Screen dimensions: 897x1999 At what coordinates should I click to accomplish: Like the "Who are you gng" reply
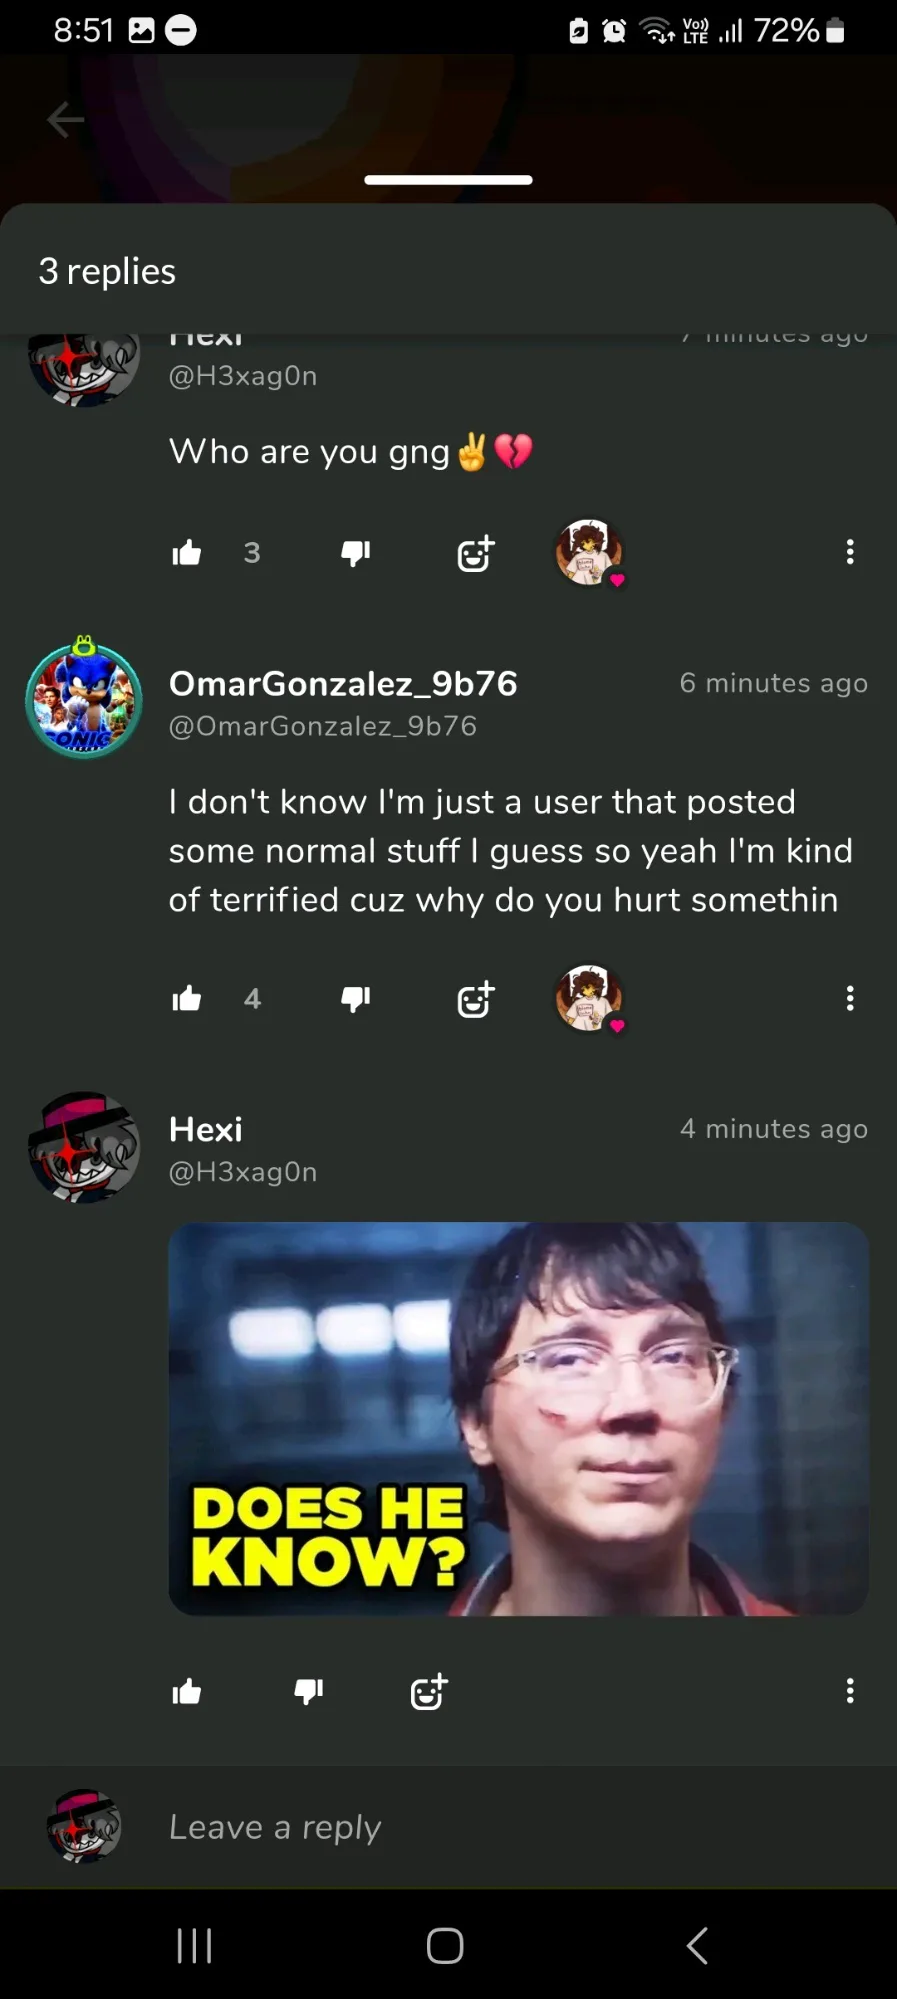(x=187, y=552)
